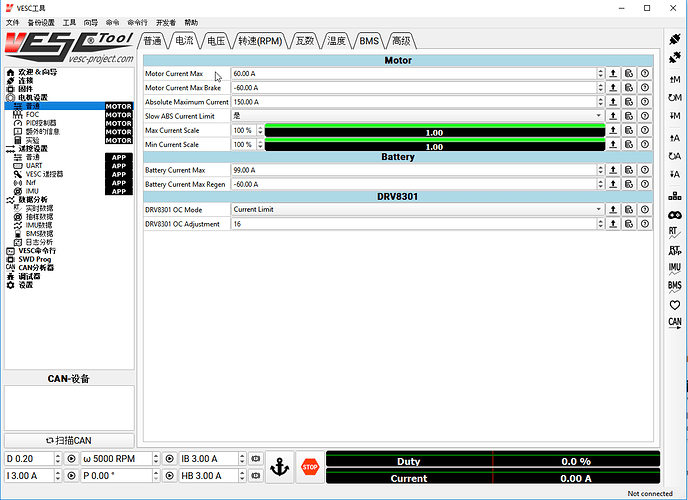Open the Slow ABS Current Limit dropdown
The width and height of the screenshot is (688, 500).
click(x=417, y=116)
